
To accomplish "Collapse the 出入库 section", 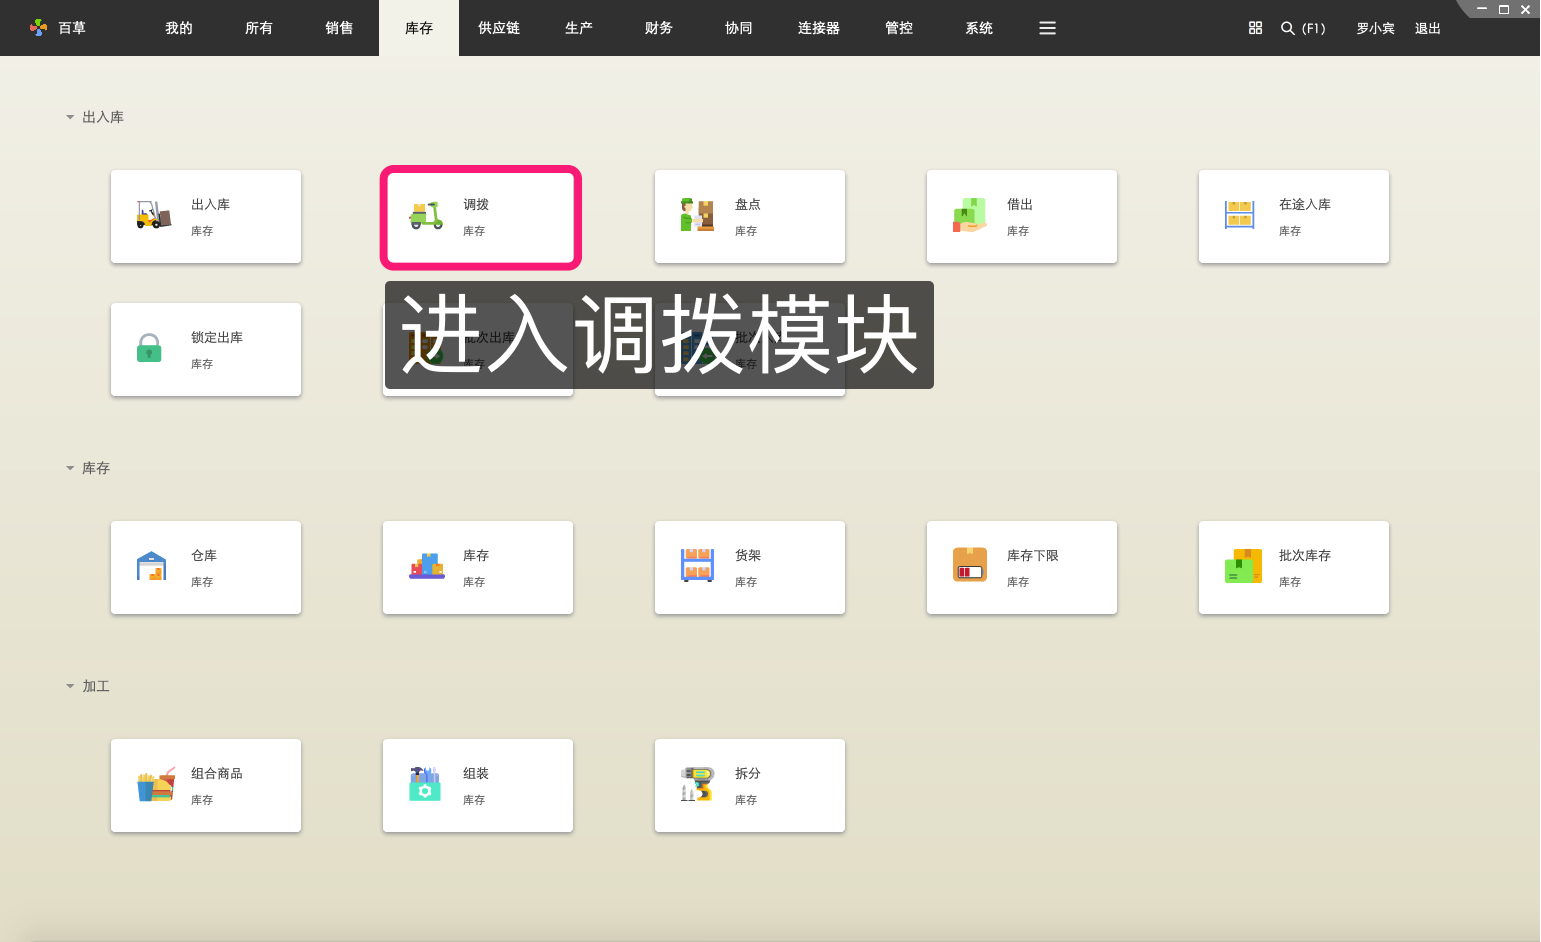I will tap(70, 117).
